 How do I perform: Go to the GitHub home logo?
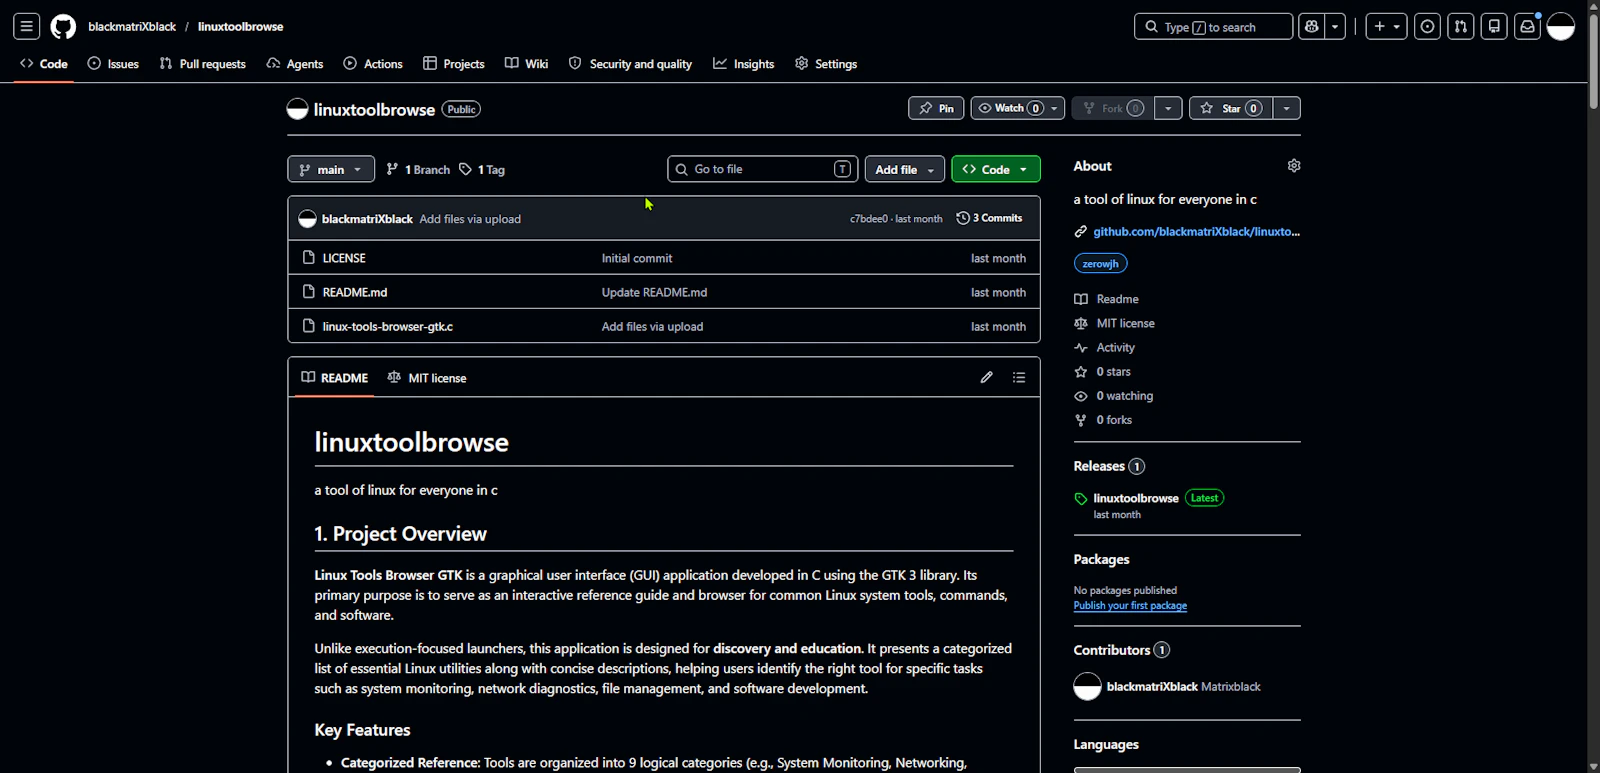coord(63,27)
